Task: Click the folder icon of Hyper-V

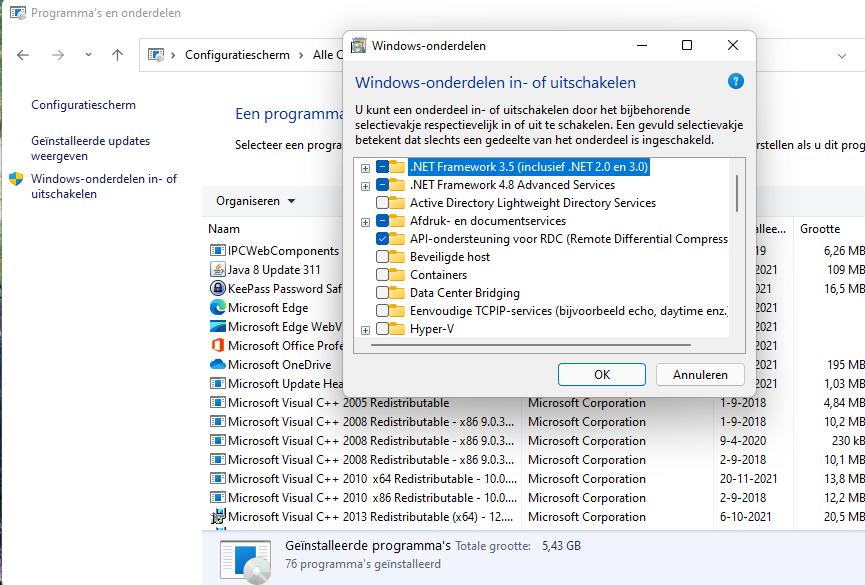Action: 397,329
